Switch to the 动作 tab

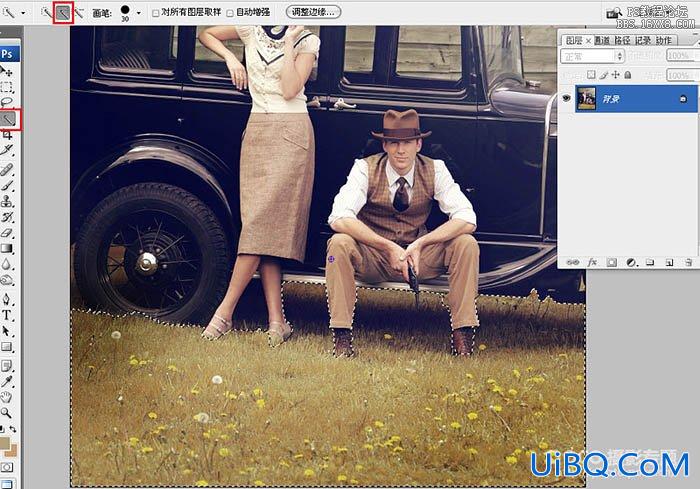pyautogui.click(x=664, y=40)
